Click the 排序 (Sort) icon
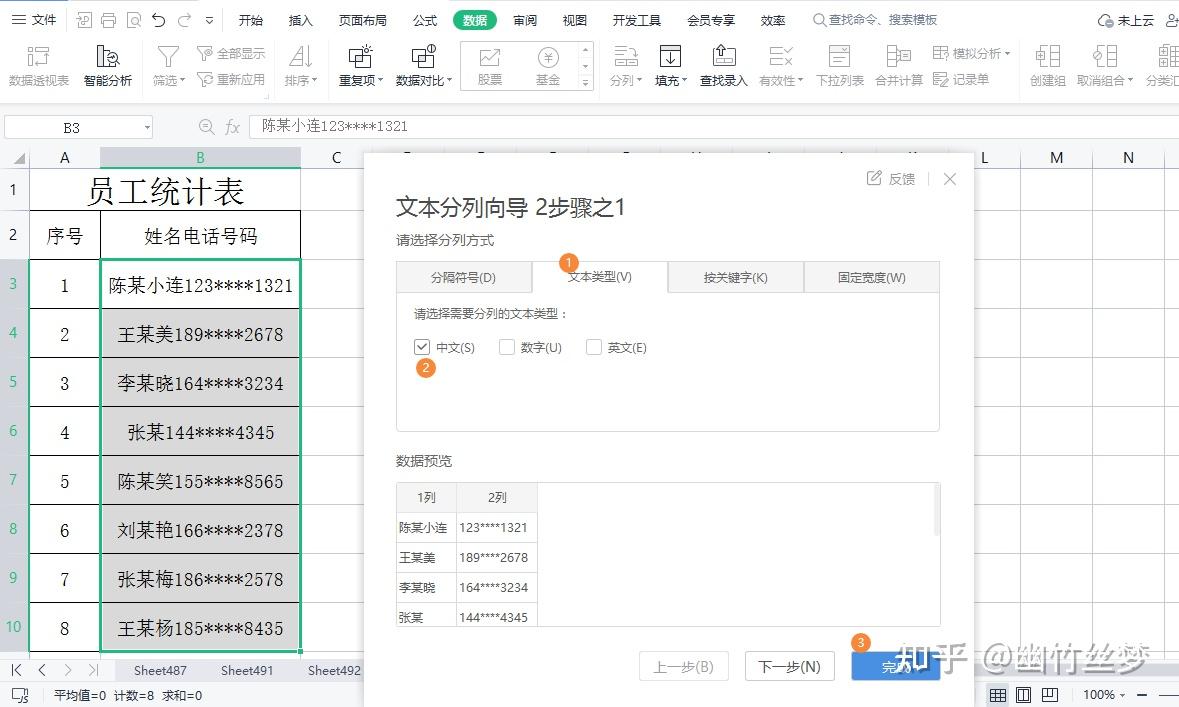 300,60
